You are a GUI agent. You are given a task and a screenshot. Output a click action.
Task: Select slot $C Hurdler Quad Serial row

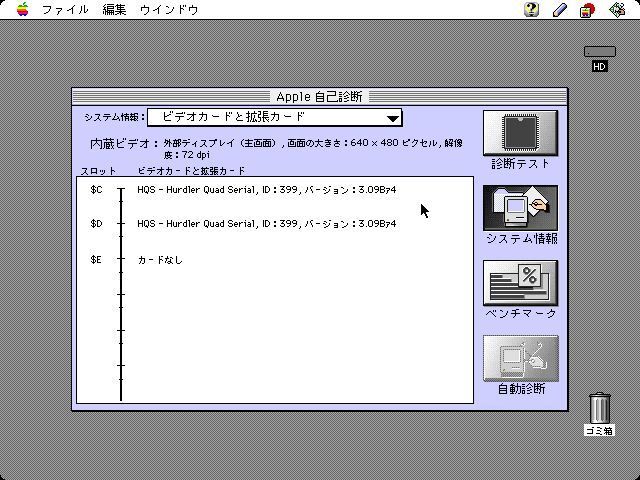267,190
